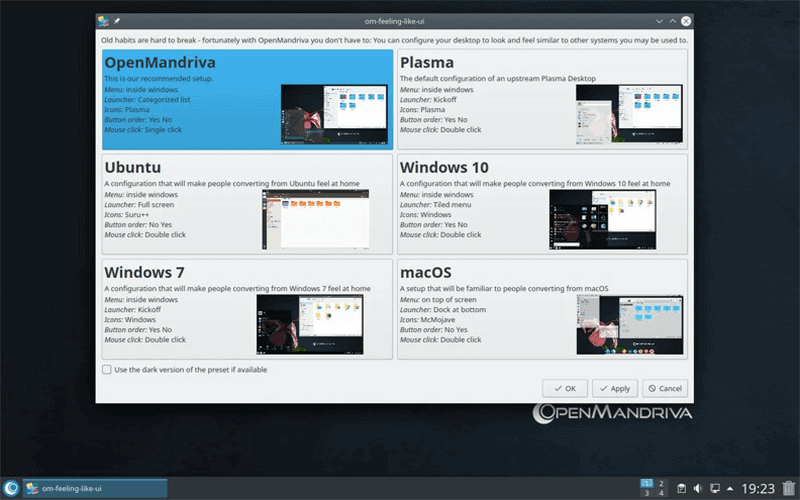Click the window app icon in title bar
The image size is (800, 500).
pyautogui.click(x=104, y=20)
